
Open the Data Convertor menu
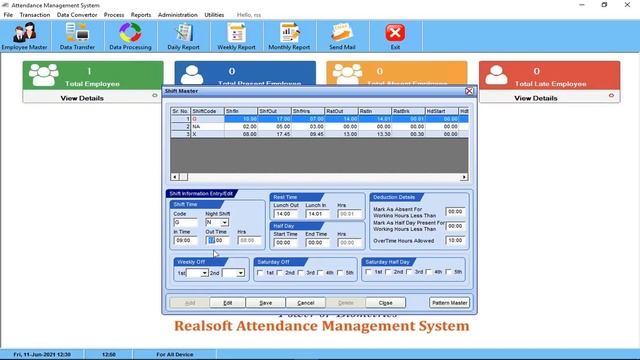[x=77, y=15]
